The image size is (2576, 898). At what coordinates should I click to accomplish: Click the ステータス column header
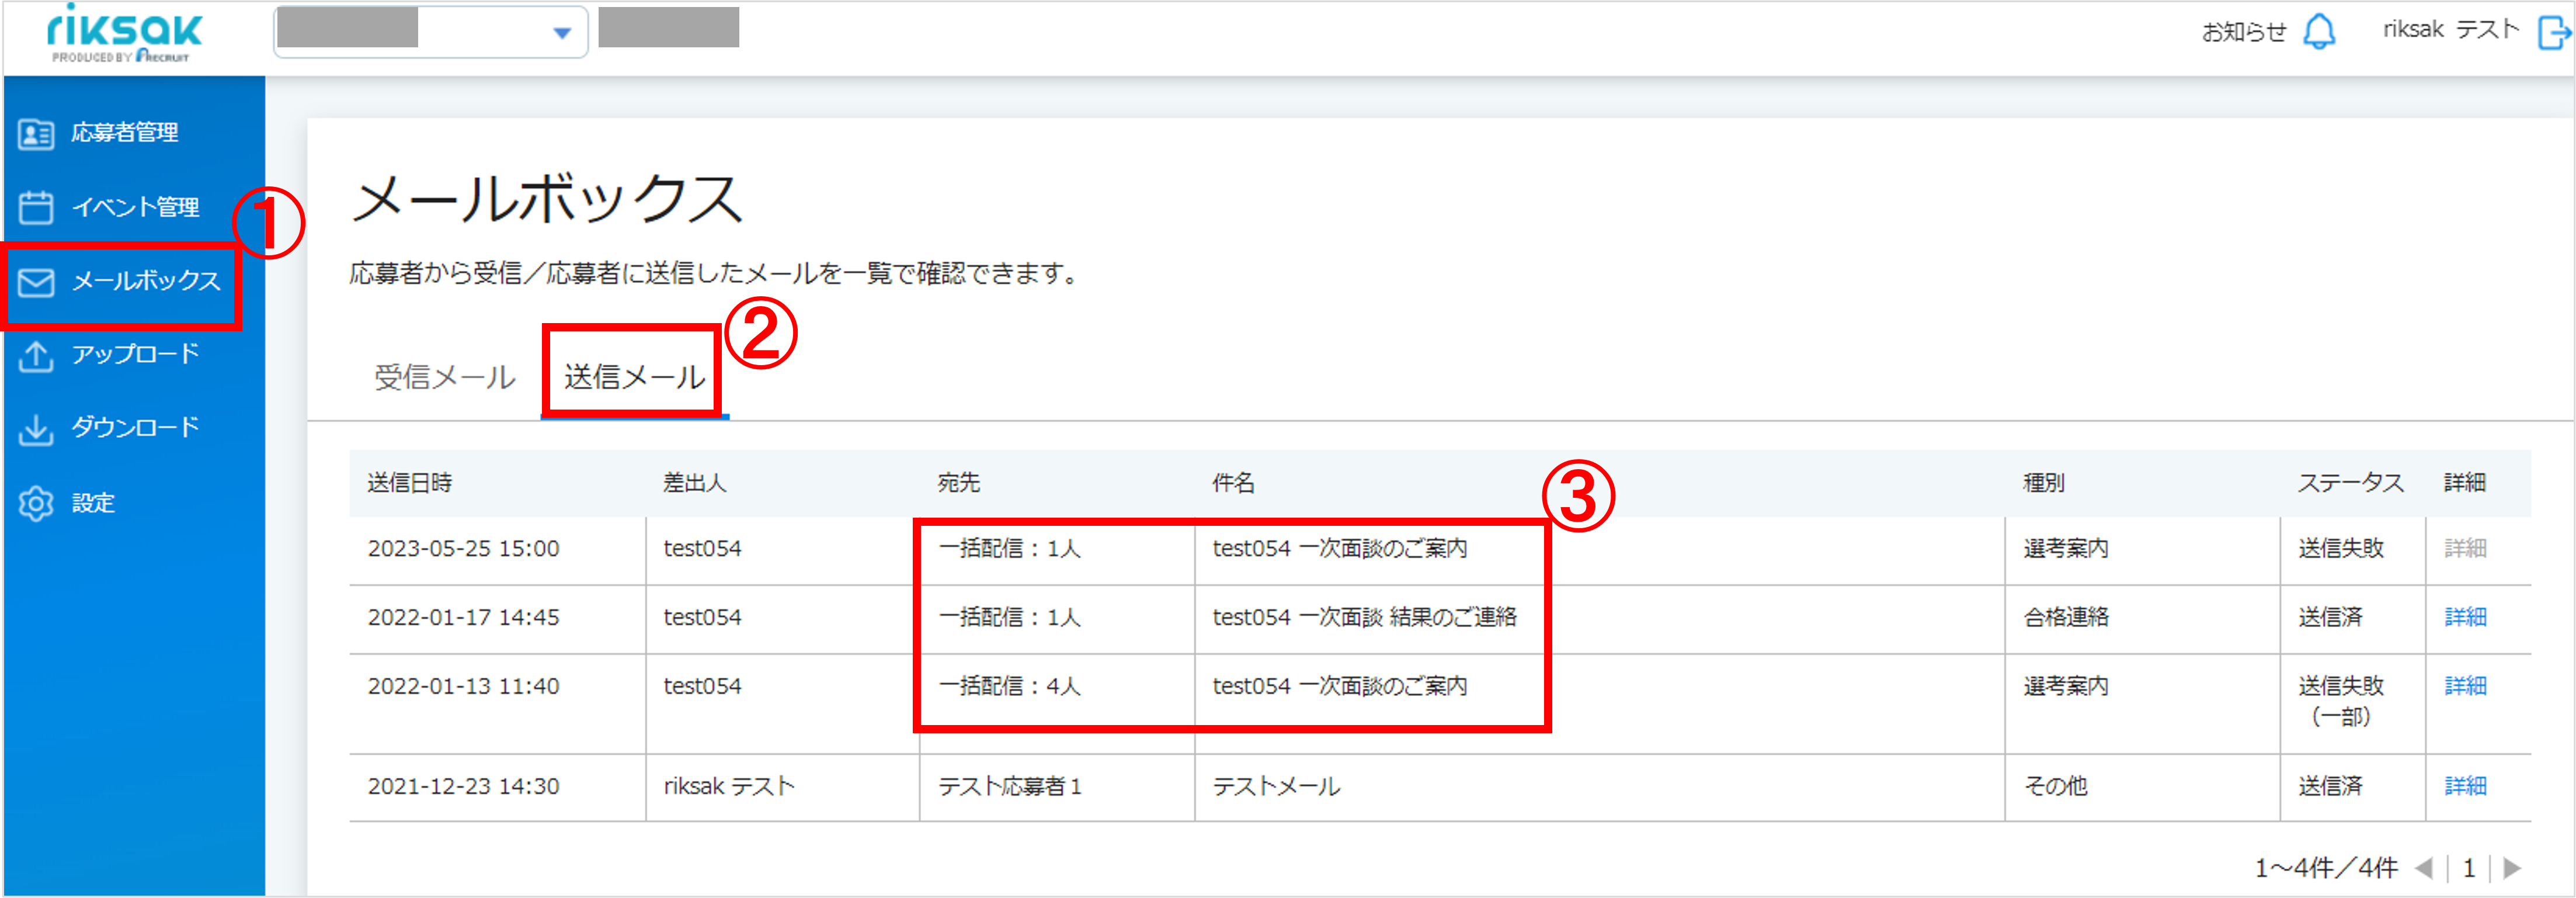(x=2350, y=483)
